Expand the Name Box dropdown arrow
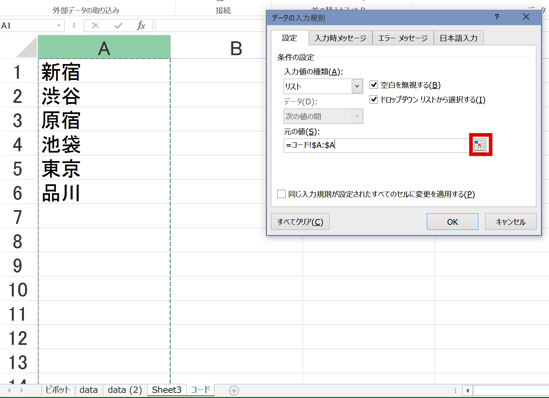 (58, 26)
